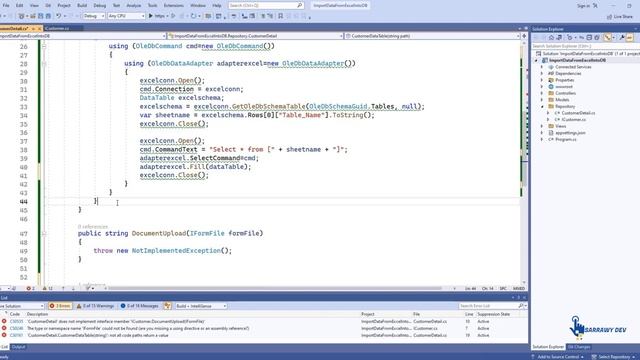Open the Git Changes tab
Image resolution: width=640 pixels, height=360 pixels.
coord(579,347)
